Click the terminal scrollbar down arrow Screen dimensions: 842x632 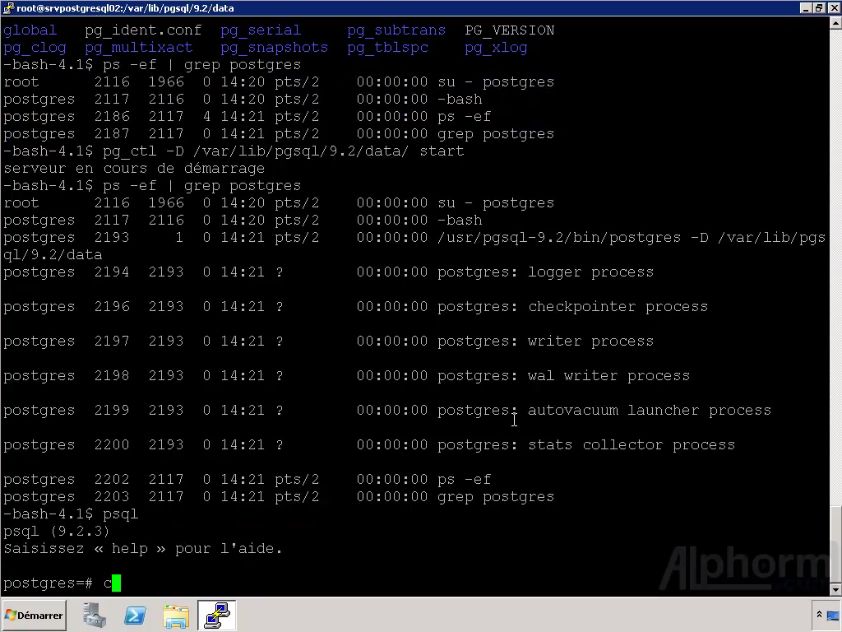[x=836, y=590]
